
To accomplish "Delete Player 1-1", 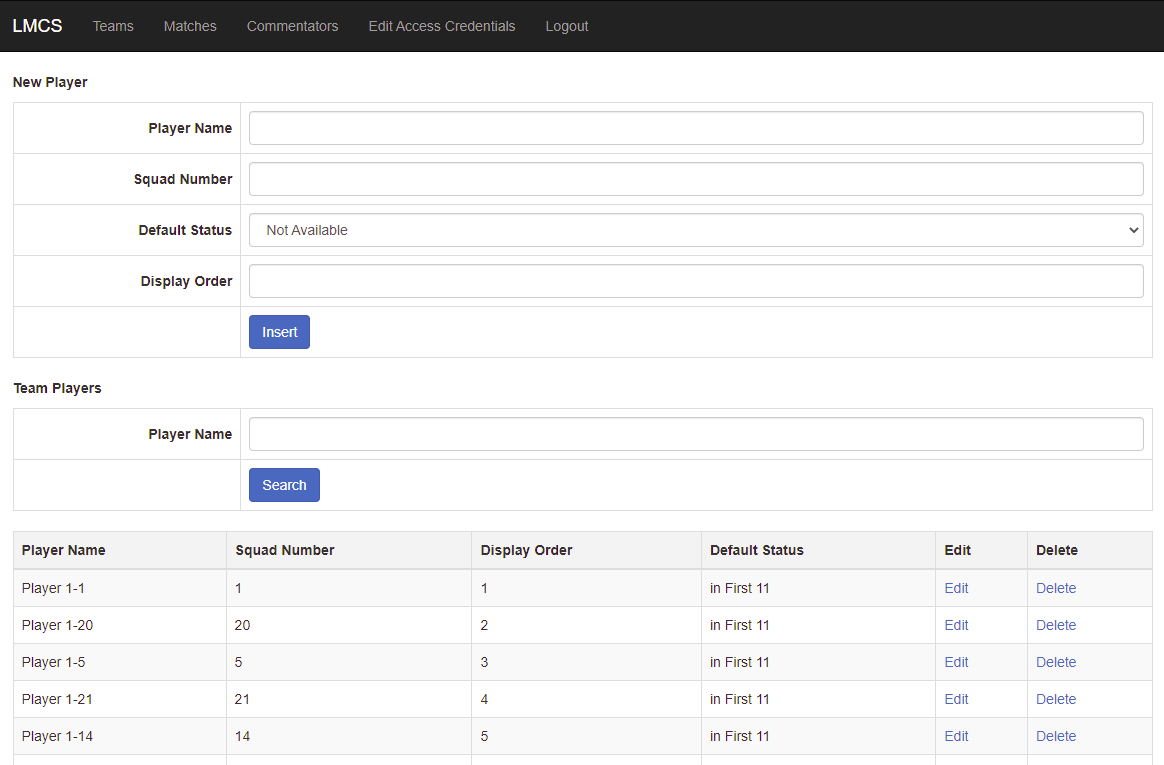I will pos(1055,588).
